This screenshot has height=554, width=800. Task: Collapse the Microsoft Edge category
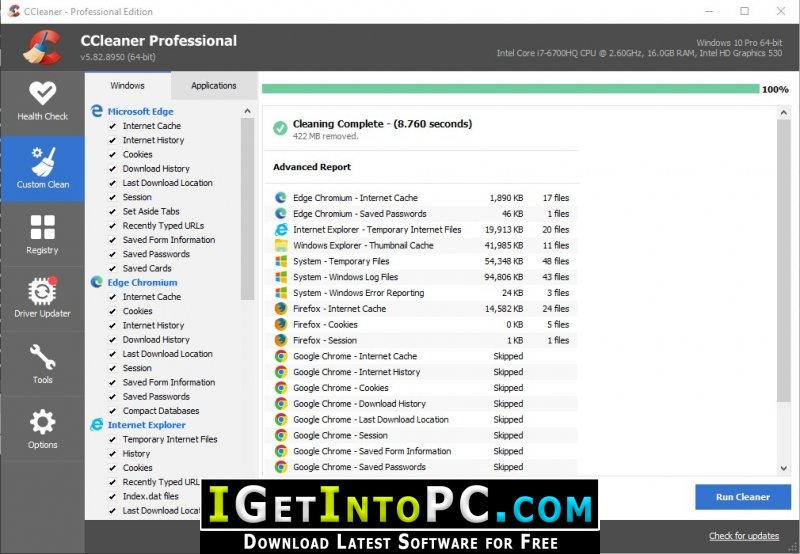141,112
